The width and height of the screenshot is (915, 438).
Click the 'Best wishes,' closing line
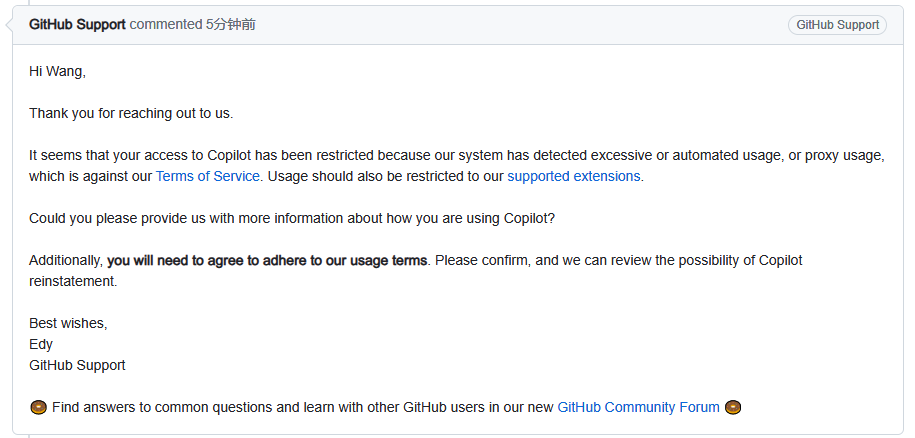click(x=68, y=323)
